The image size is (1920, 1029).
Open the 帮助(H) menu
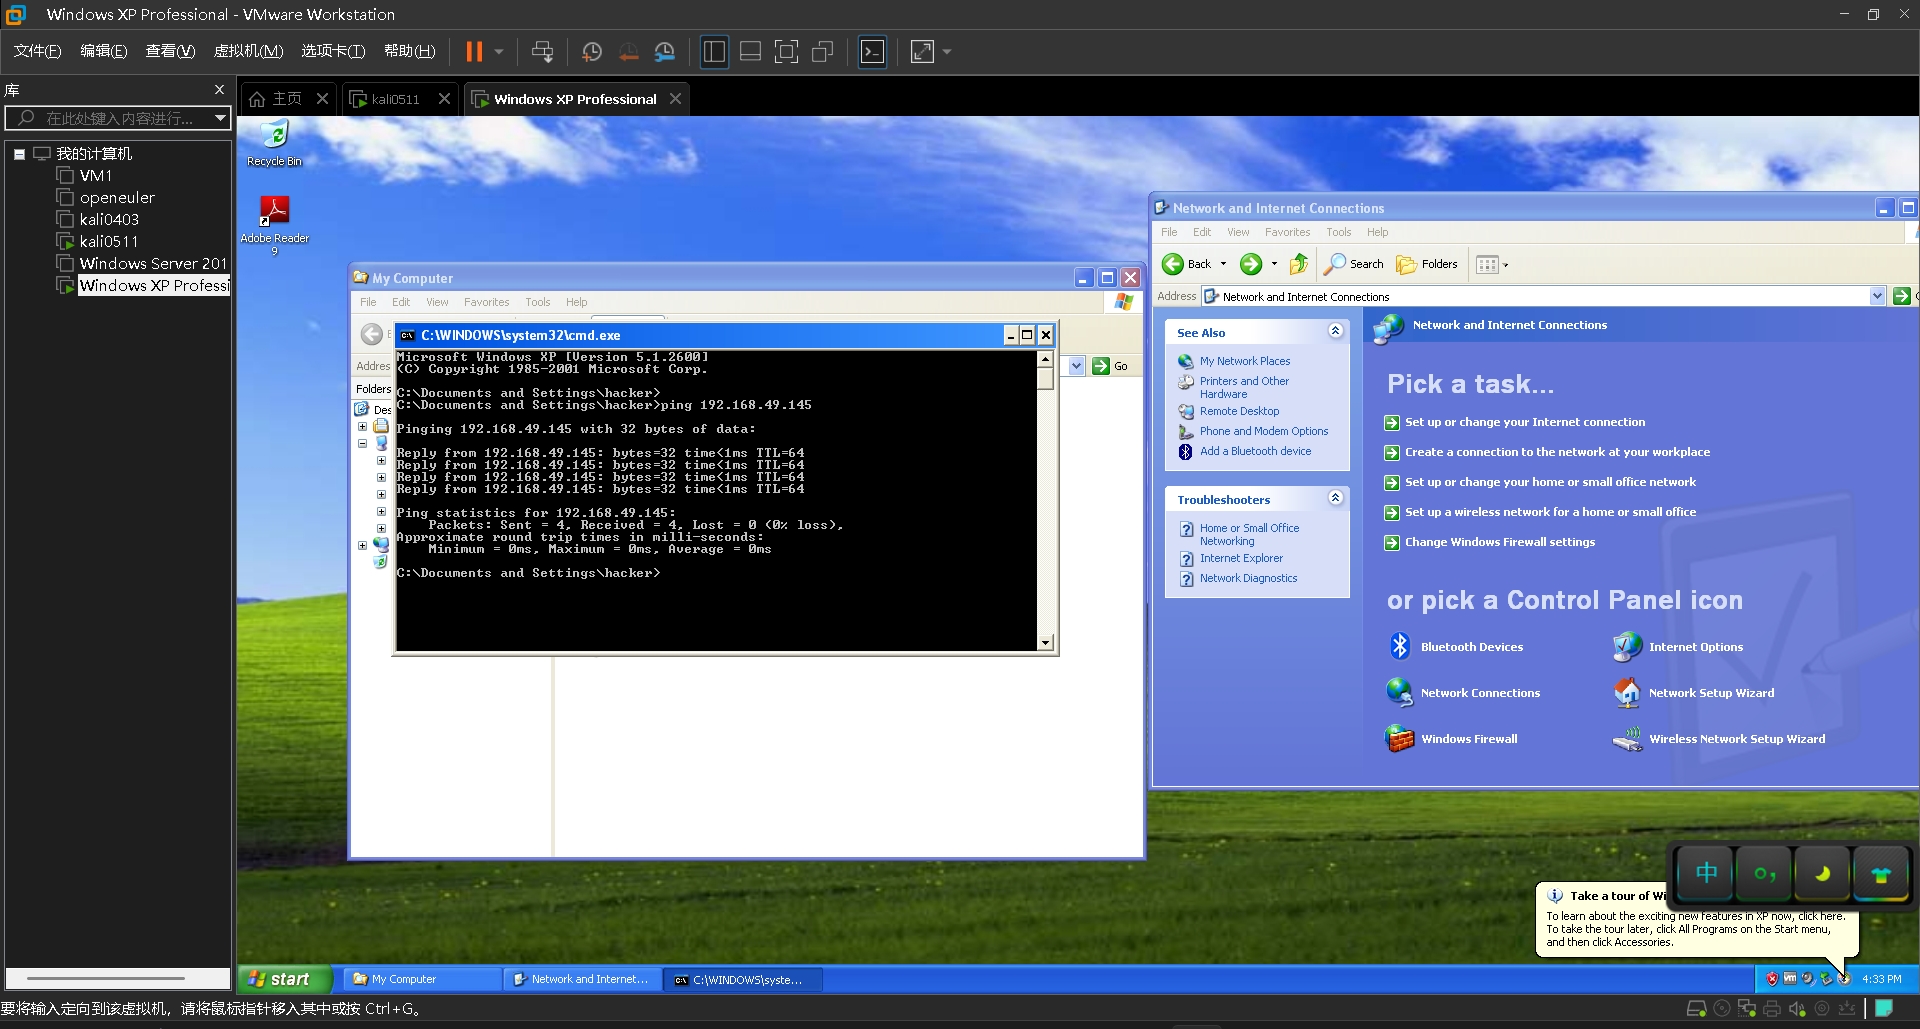[410, 51]
